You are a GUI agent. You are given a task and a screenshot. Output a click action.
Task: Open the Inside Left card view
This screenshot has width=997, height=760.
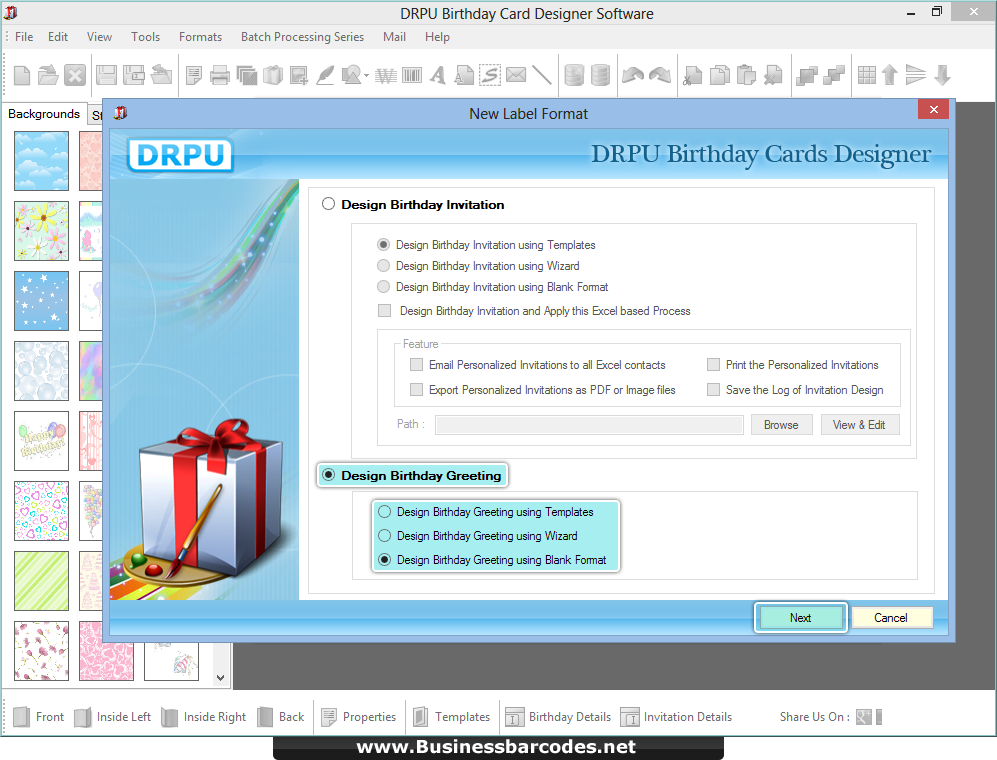pyautogui.click(x=113, y=717)
